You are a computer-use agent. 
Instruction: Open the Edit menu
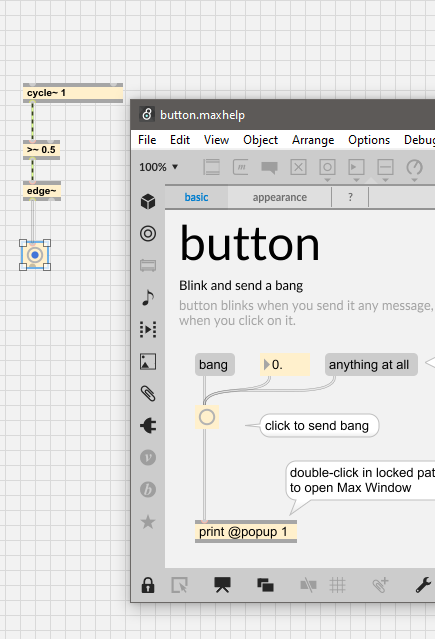(180, 140)
